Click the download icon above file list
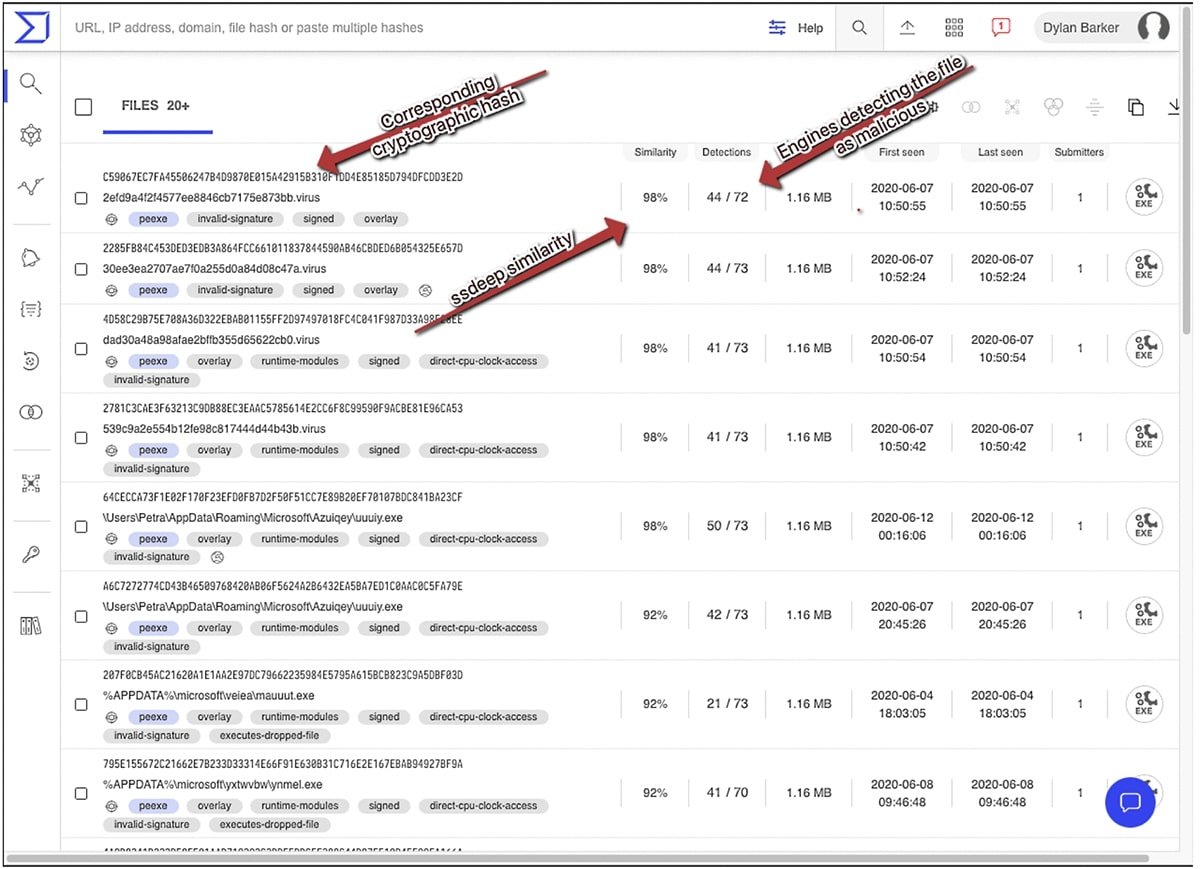Image resolution: width=1200 pixels, height=869 pixels. tap(1174, 107)
